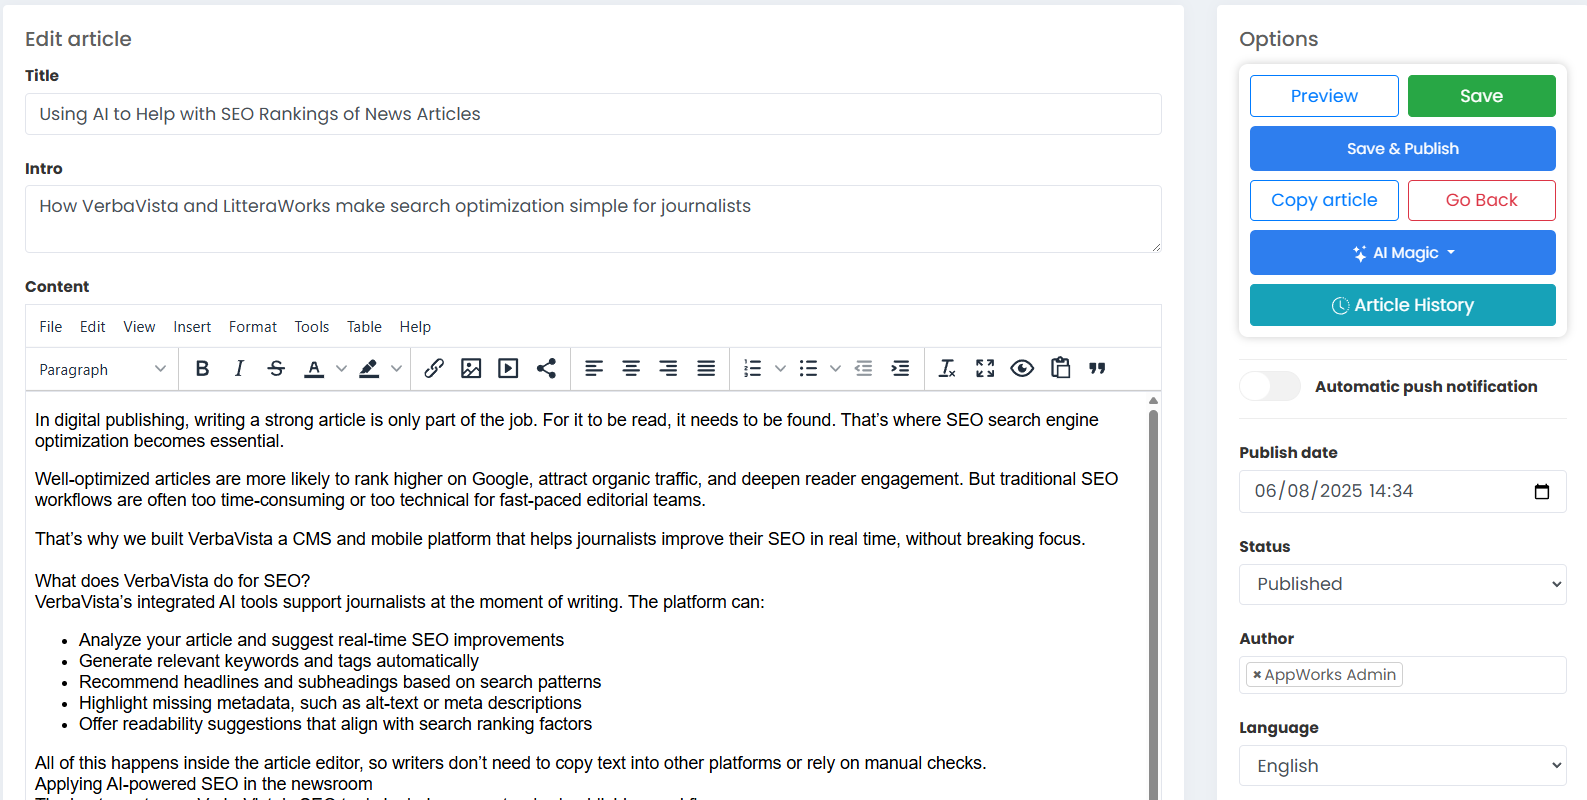Click the 'Highlight missing metadata' bullet line

(330, 703)
